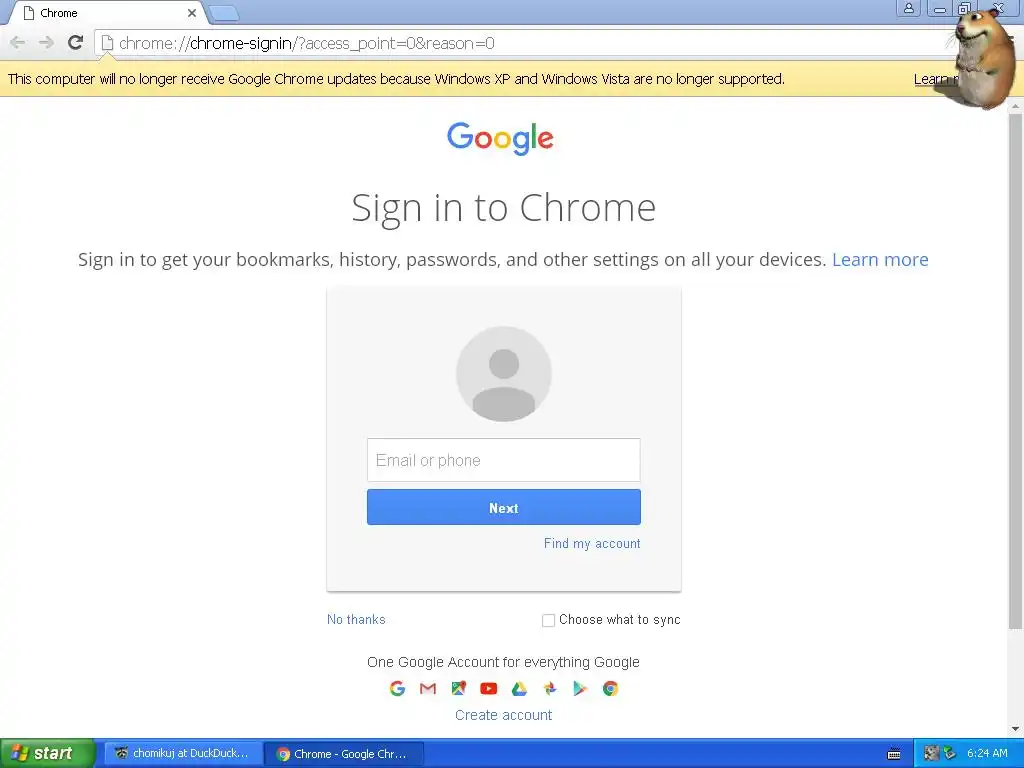This screenshot has width=1024, height=768.
Task: Click the Google Photos service icon
Action: click(550, 688)
